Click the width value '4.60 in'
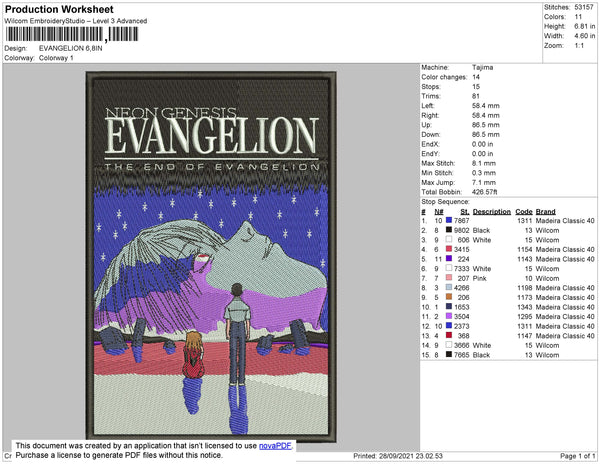The height and width of the screenshot is (464, 600). [585, 36]
